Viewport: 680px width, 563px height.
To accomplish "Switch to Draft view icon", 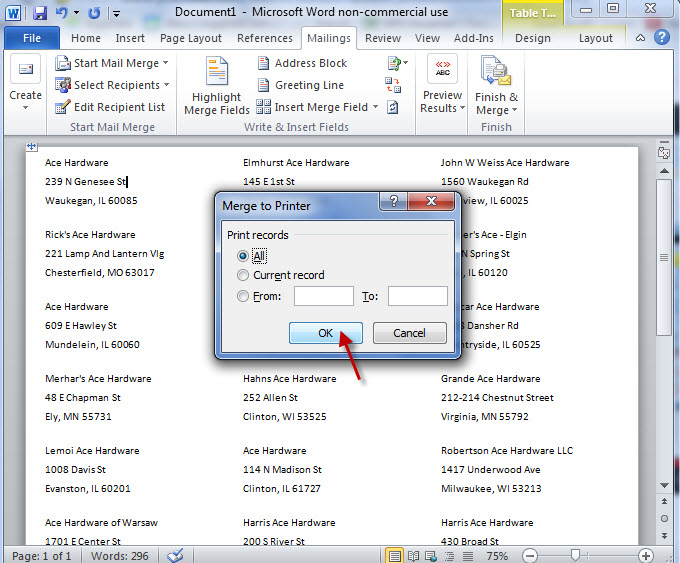I will point(468,556).
